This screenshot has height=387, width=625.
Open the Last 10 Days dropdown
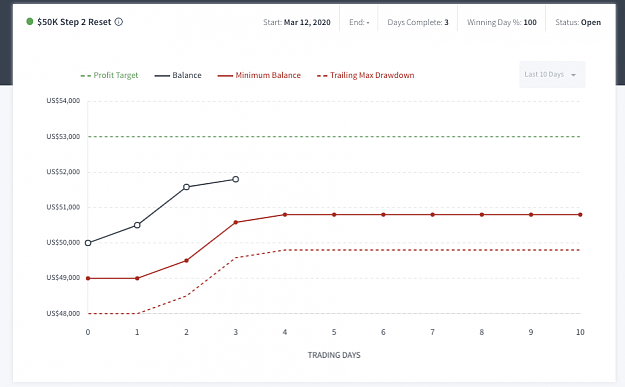tap(552, 75)
